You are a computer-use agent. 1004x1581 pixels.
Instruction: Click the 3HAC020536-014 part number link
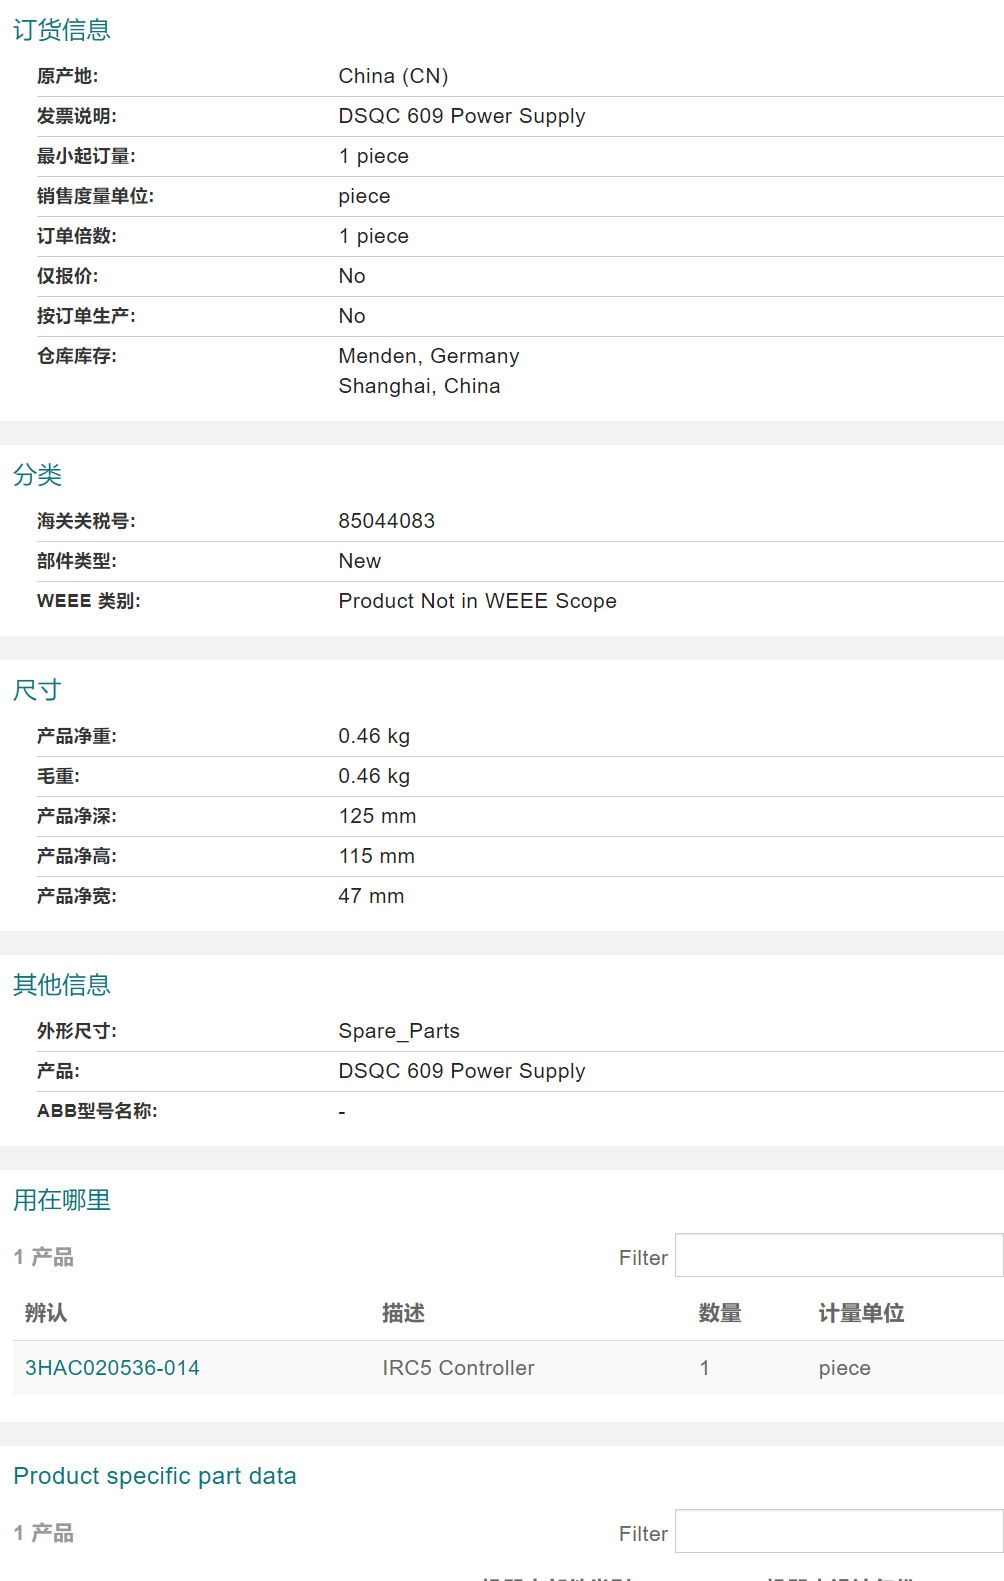(112, 1368)
